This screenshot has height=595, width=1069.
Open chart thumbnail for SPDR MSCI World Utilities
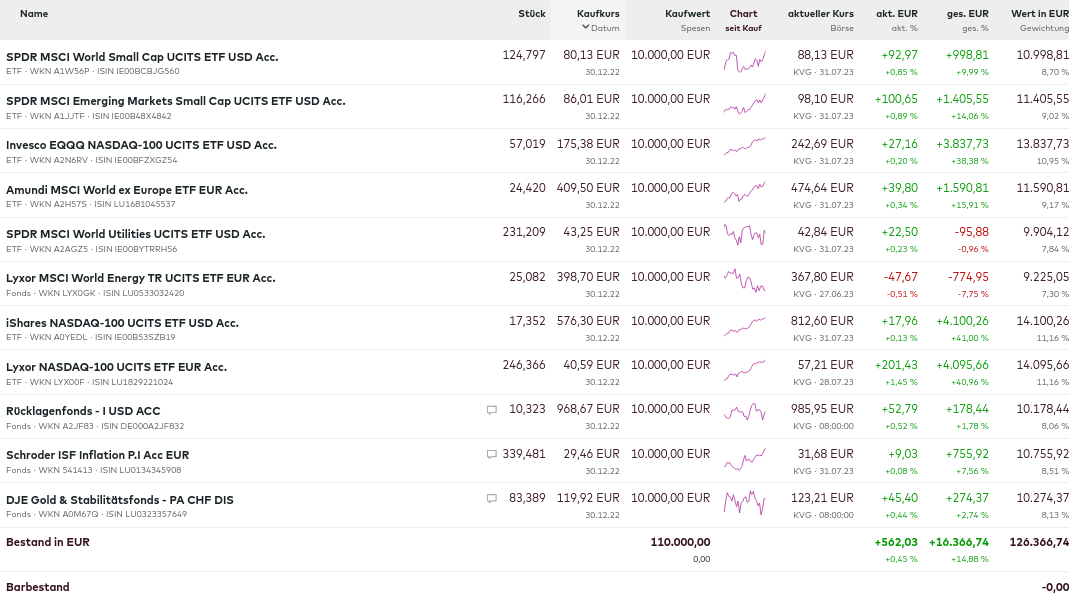pyautogui.click(x=744, y=238)
